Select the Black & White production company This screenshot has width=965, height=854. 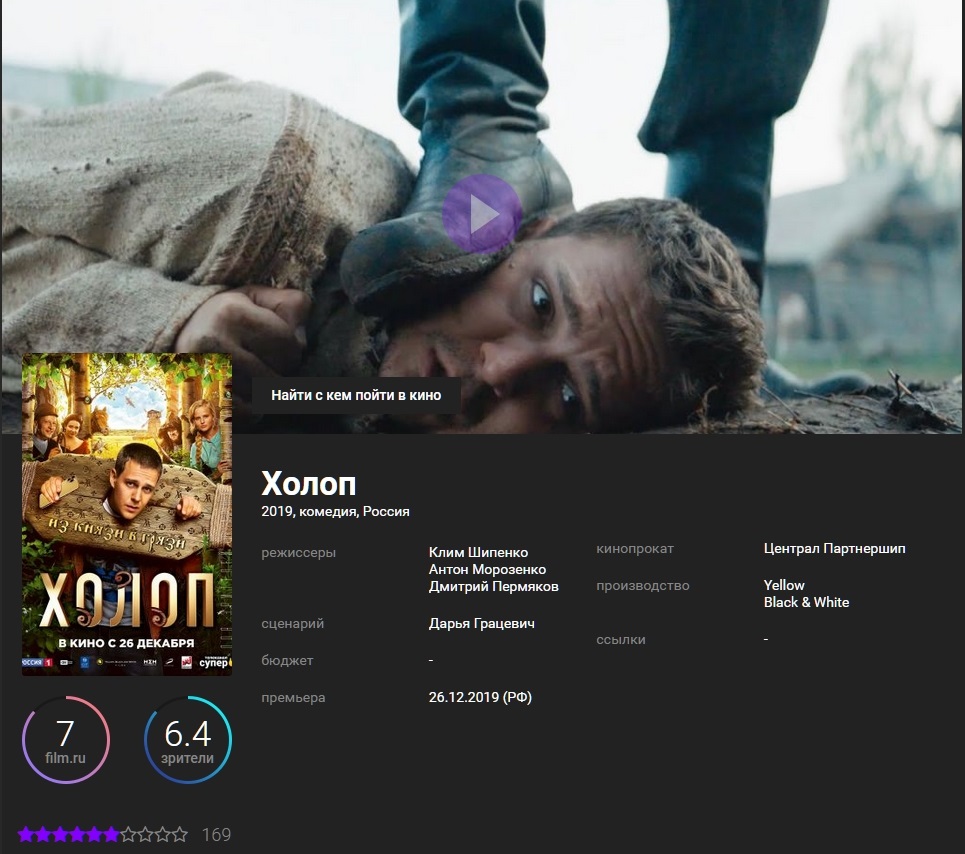click(806, 602)
